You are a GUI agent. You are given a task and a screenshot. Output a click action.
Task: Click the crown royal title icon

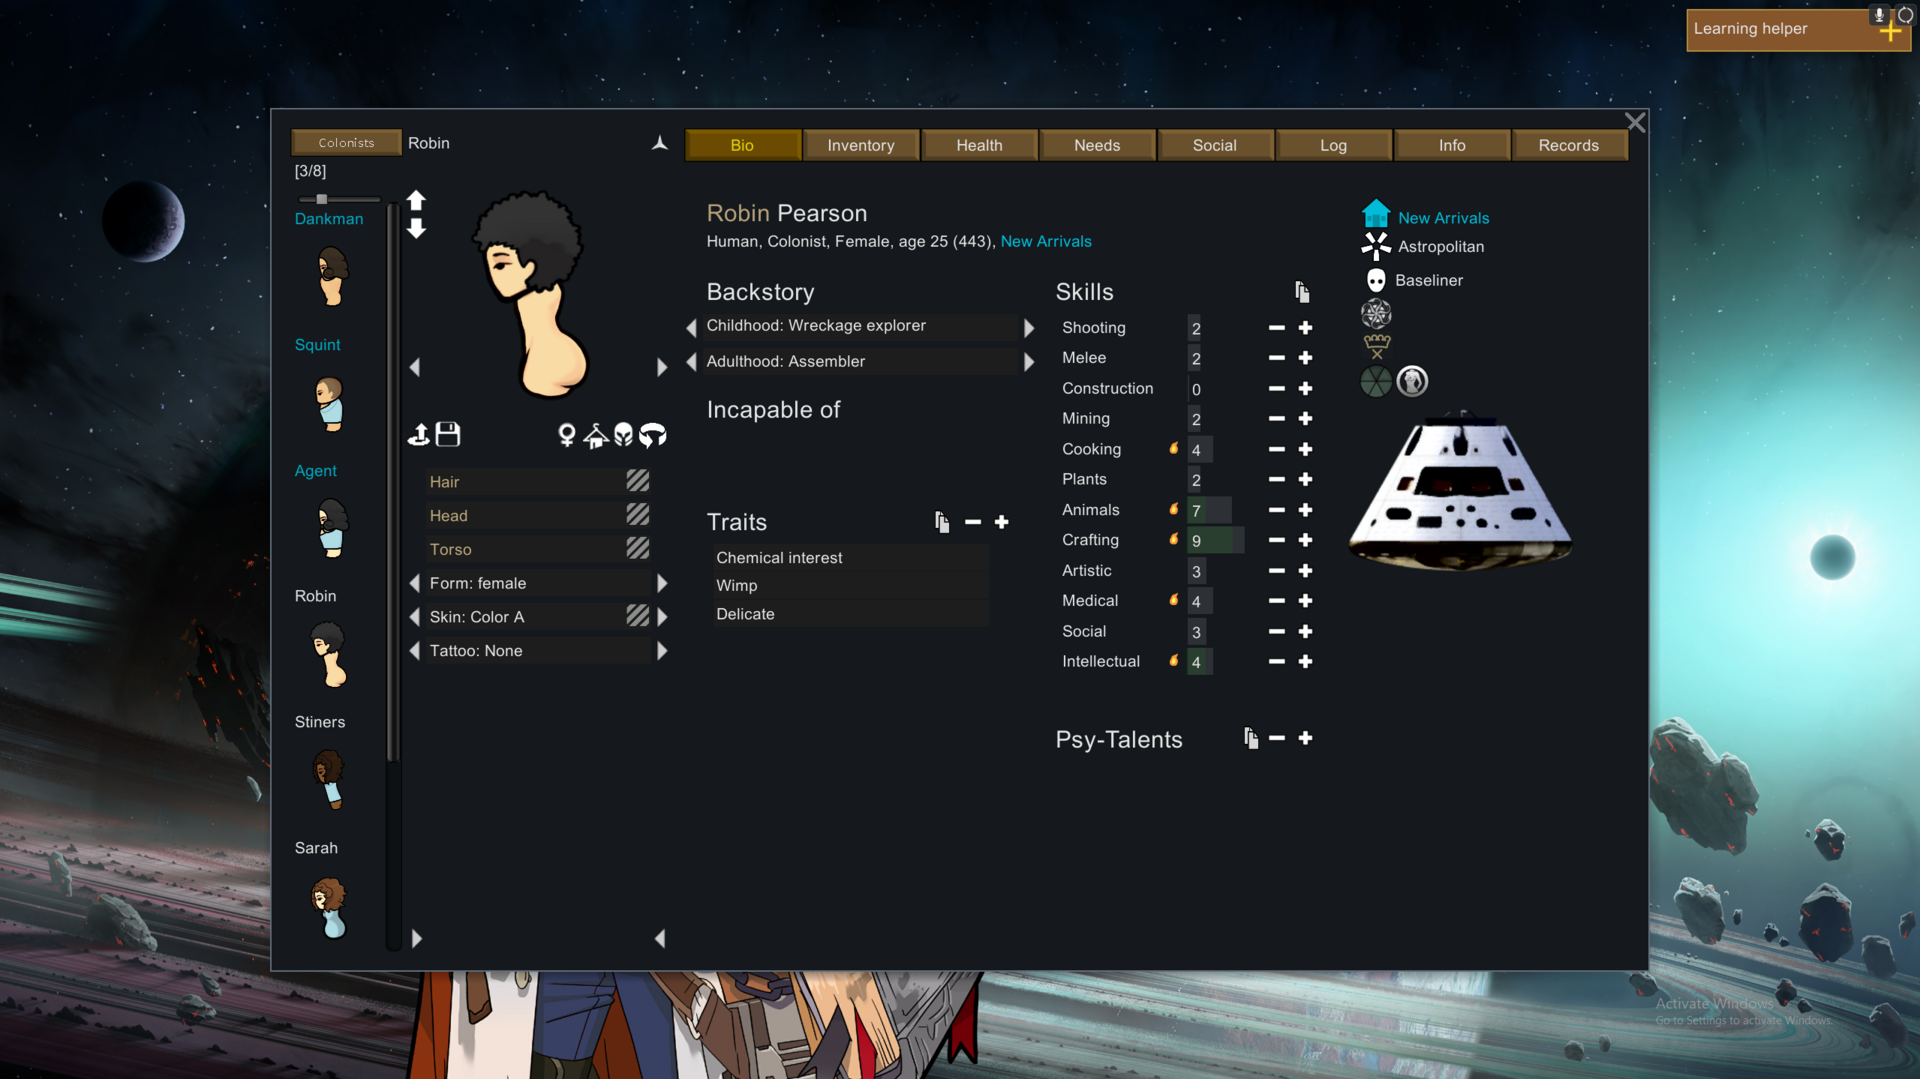tap(1377, 346)
